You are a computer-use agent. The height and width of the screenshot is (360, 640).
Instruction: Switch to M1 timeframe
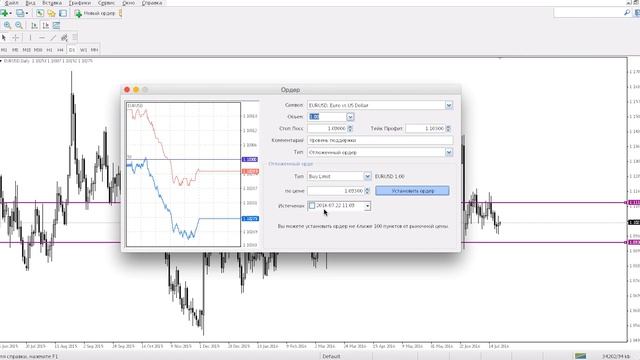[x=4, y=50]
